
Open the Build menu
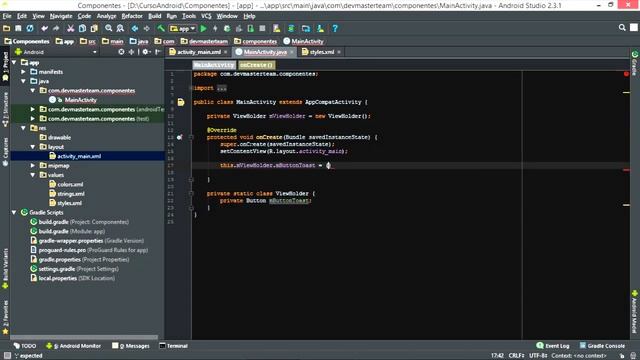(154, 16)
